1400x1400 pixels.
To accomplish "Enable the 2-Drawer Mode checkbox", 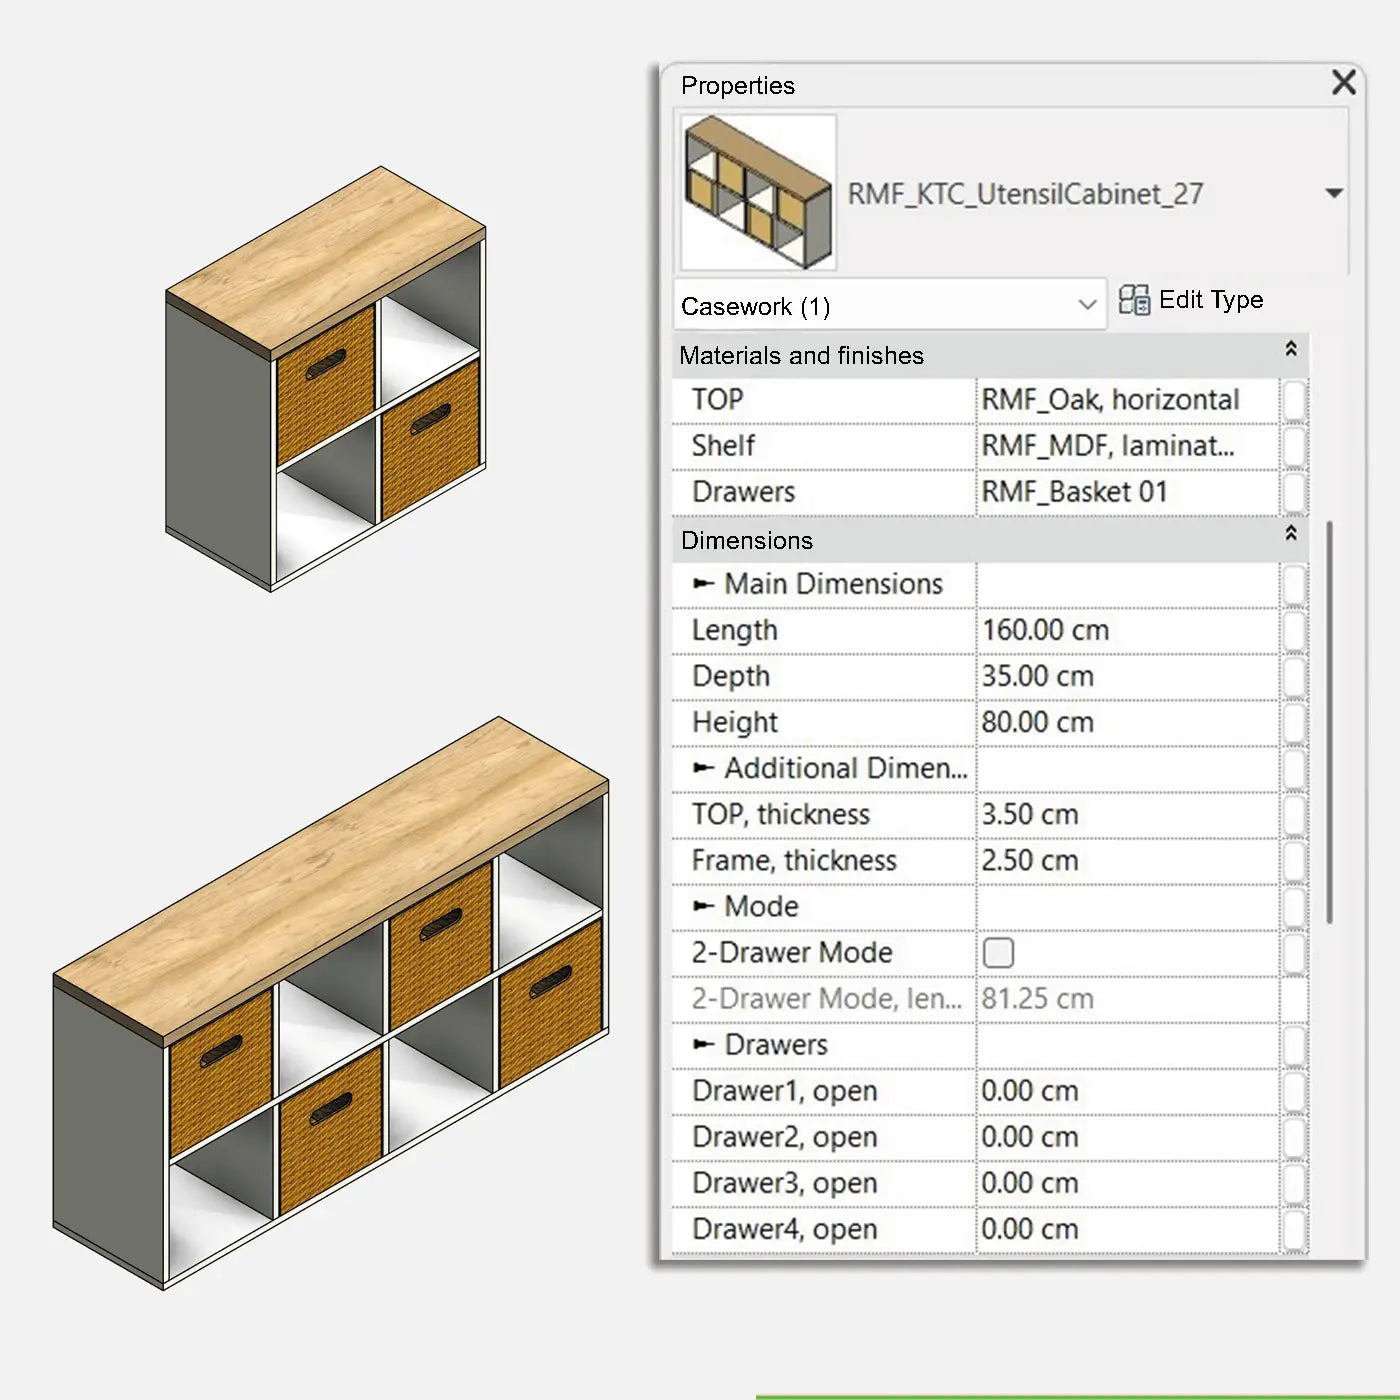I will pos(998,953).
